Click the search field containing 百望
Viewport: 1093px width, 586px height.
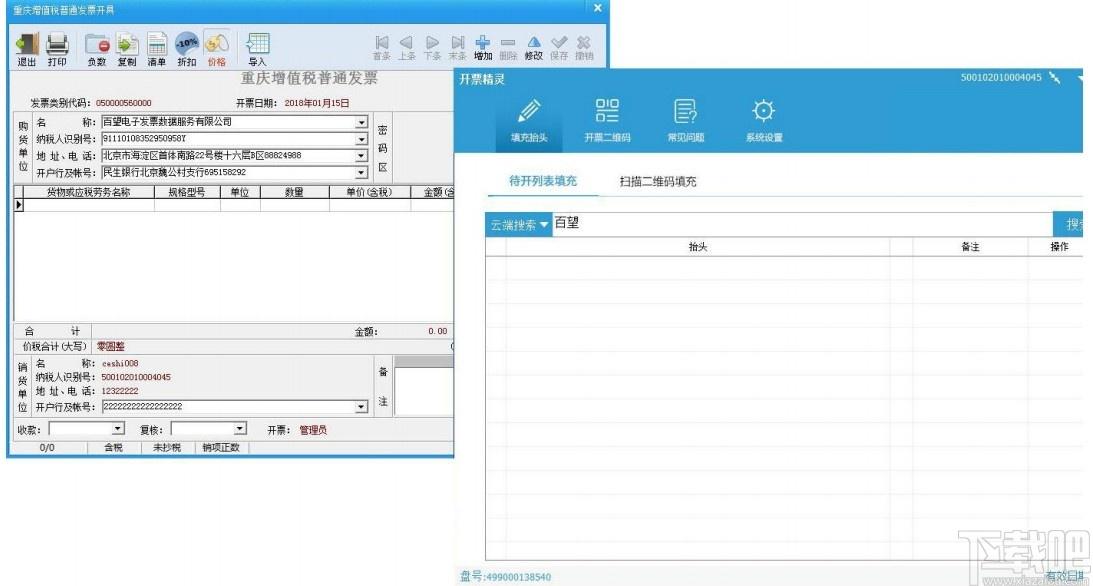point(802,224)
